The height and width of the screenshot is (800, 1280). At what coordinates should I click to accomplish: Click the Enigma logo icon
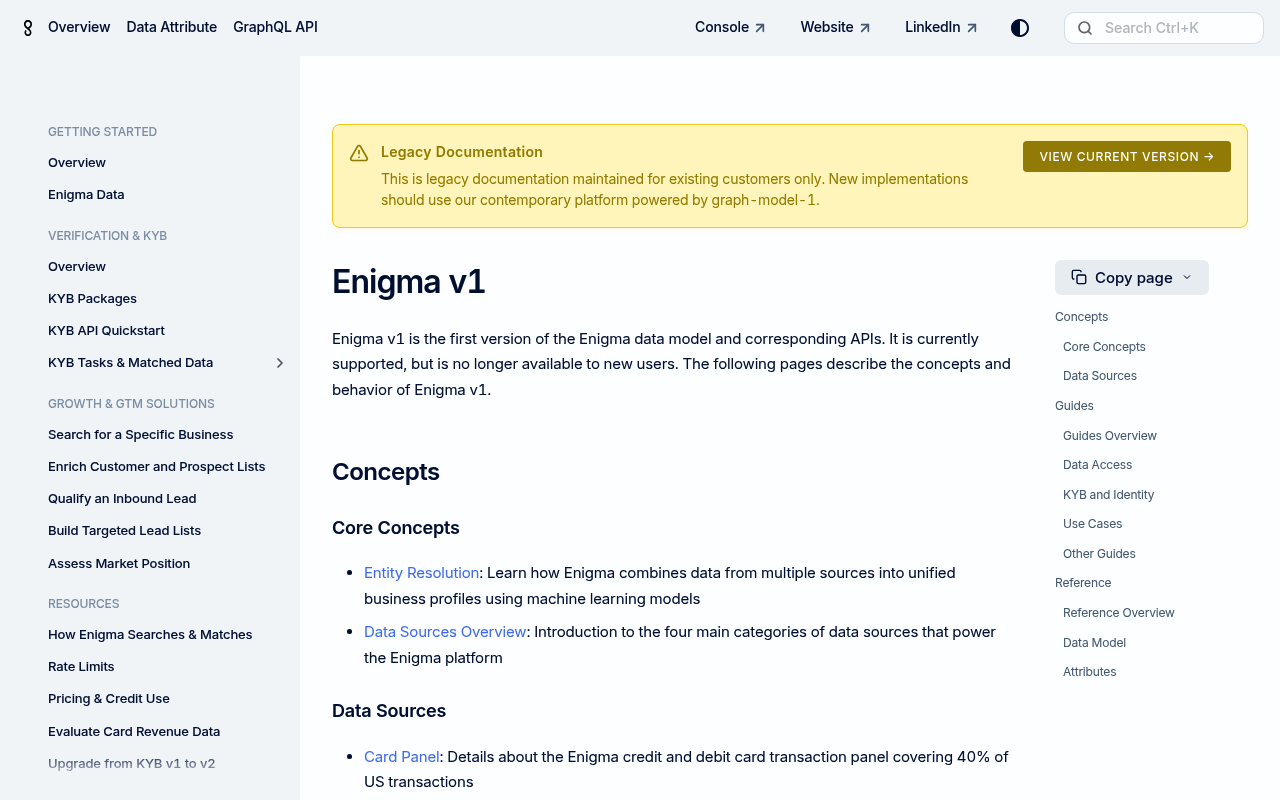tap(28, 28)
